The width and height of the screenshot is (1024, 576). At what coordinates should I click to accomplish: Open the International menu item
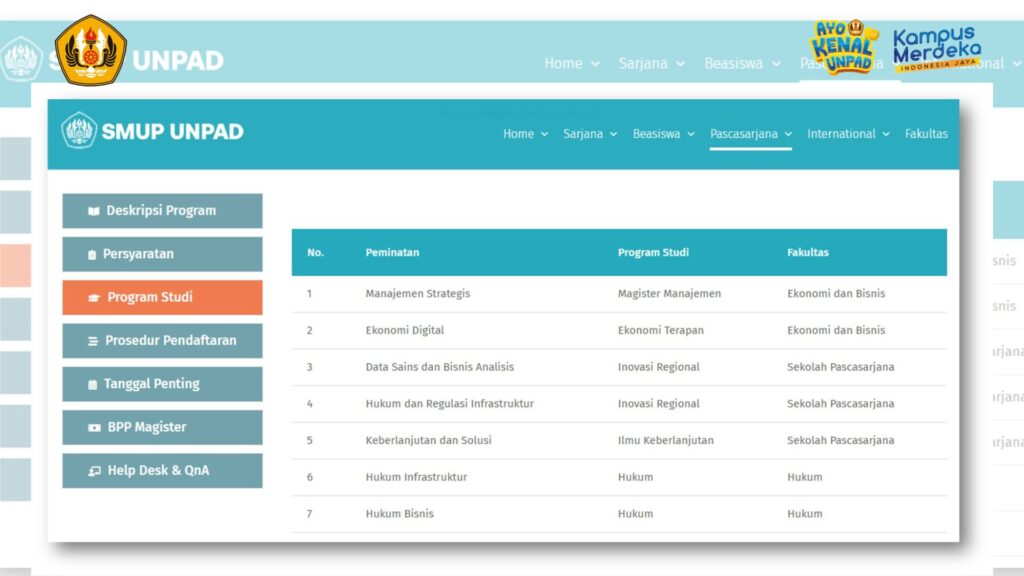tap(841, 134)
